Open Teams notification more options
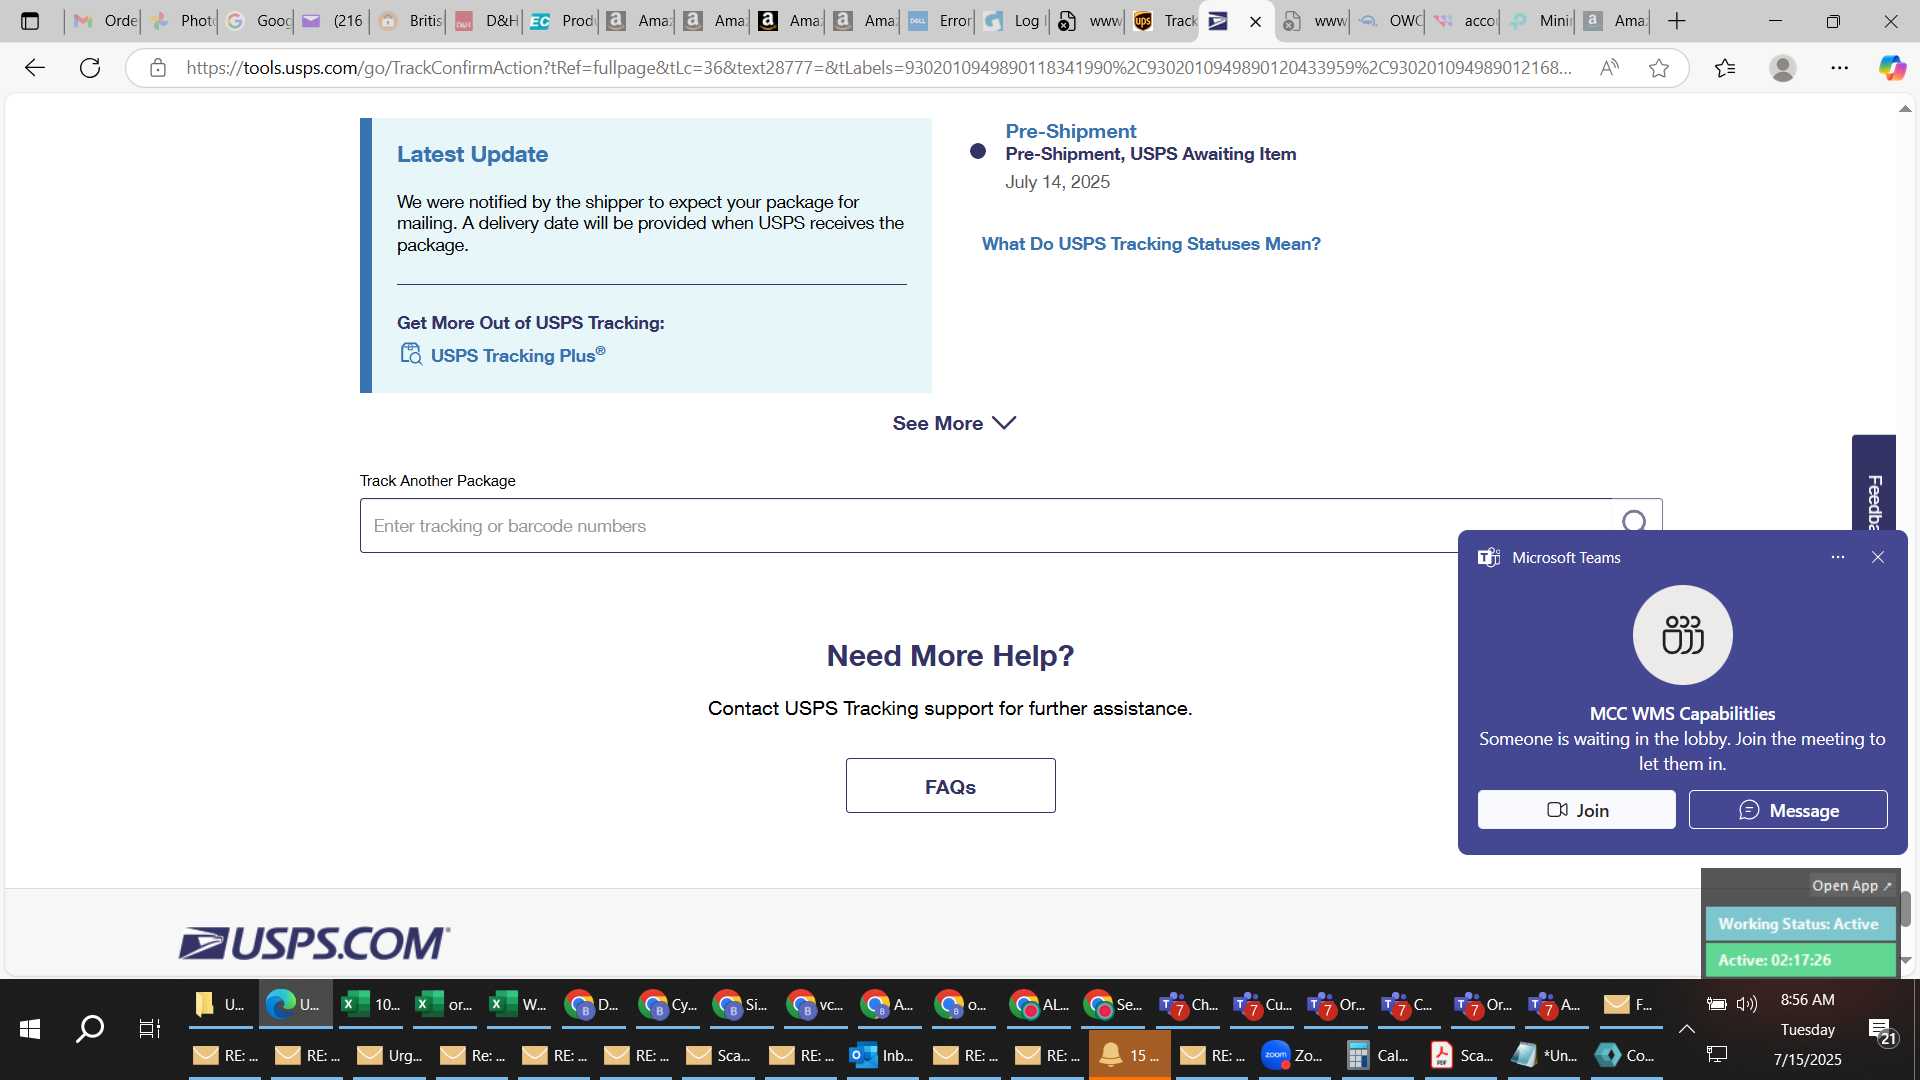 [1838, 557]
